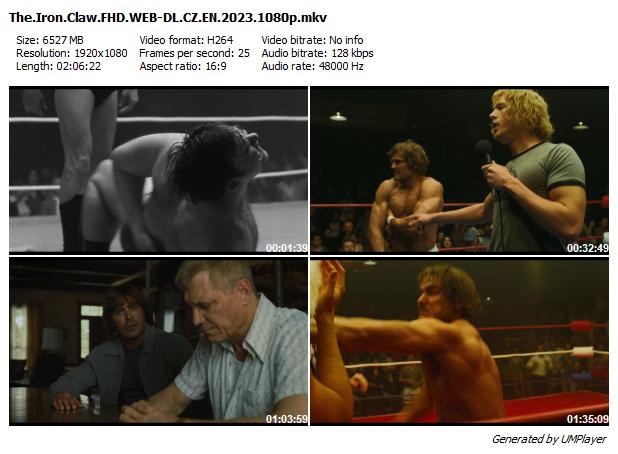Select Video format: H264 text
Image resolution: width=618 pixels, height=454 pixels.
tap(186, 40)
